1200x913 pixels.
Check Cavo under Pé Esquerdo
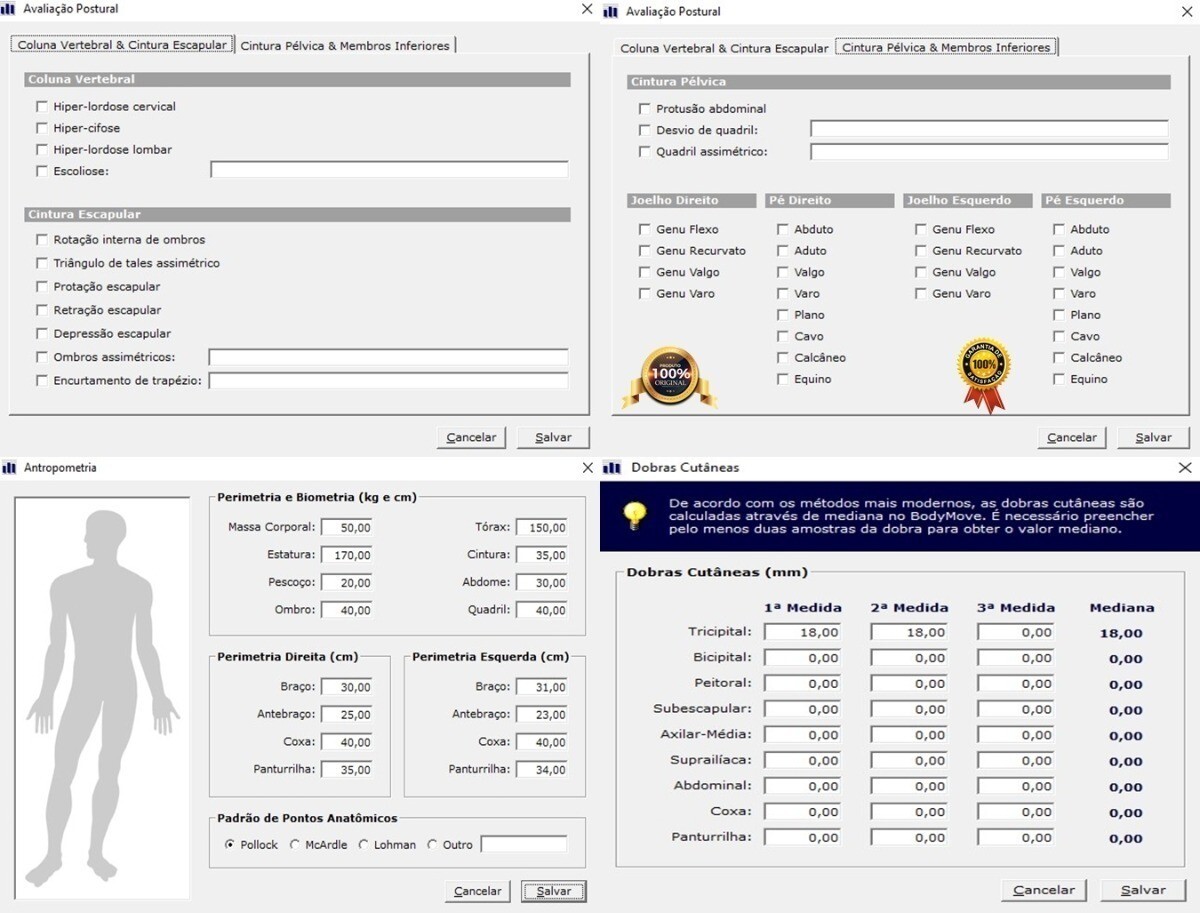point(1059,336)
